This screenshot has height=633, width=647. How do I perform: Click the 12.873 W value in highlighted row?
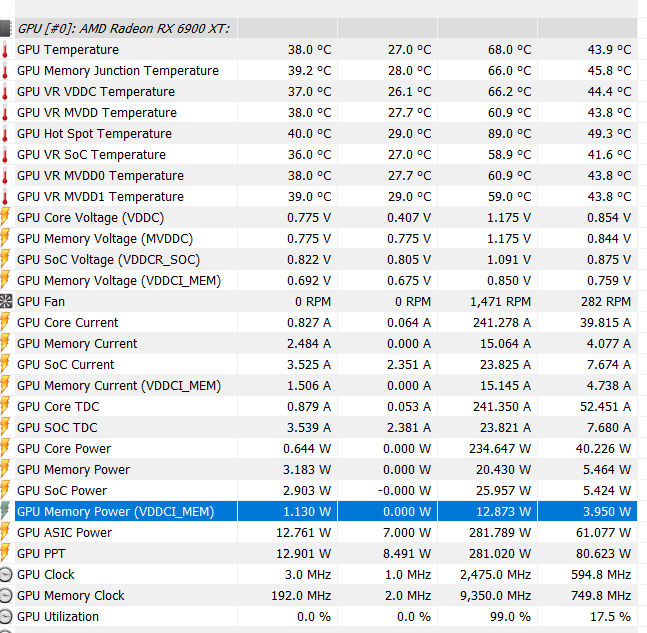click(x=503, y=511)
